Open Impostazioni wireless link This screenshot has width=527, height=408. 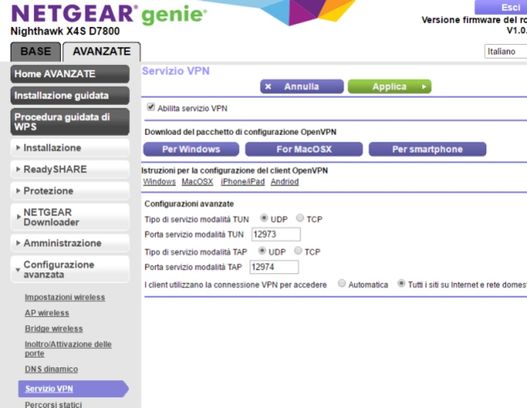pos(65,297)
